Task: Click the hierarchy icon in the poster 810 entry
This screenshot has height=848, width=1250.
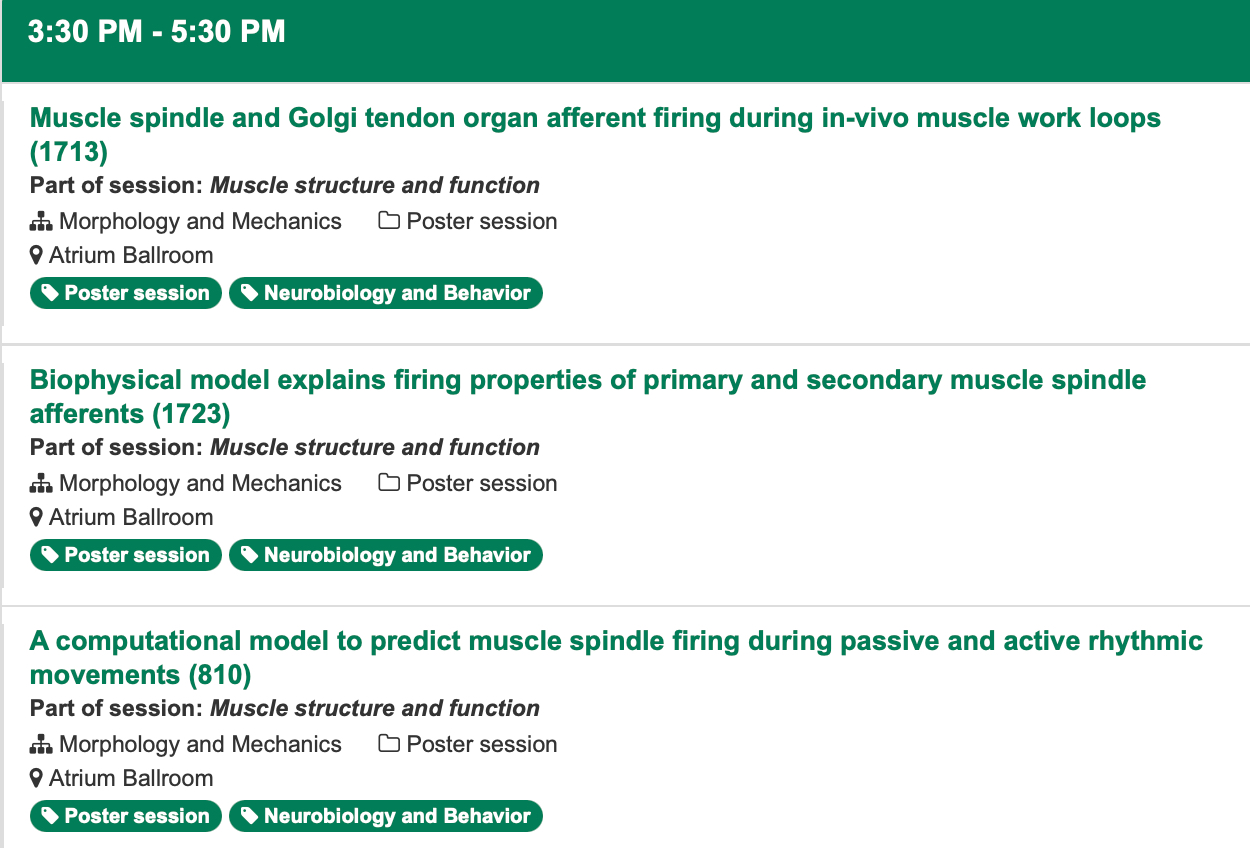Action: tap(40, 745)
